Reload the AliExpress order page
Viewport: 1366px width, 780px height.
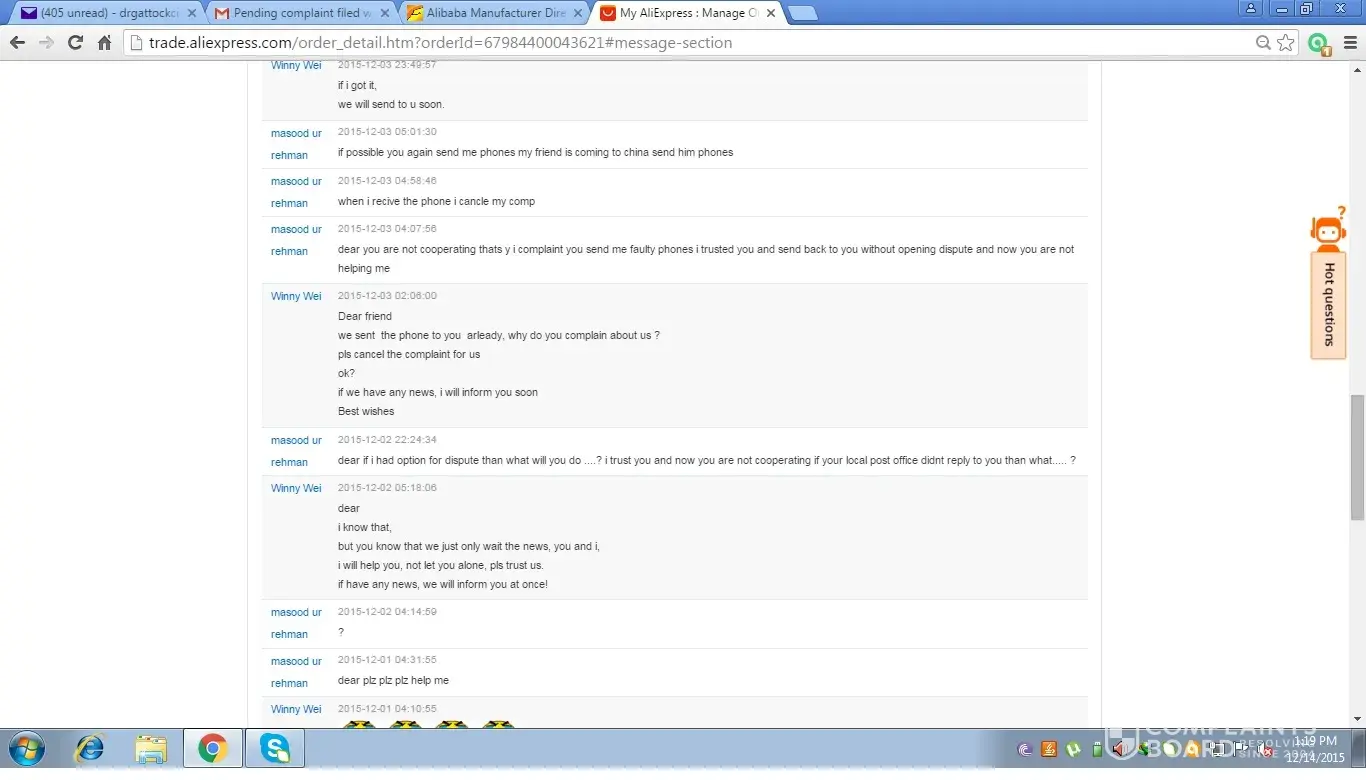point(75,43)
